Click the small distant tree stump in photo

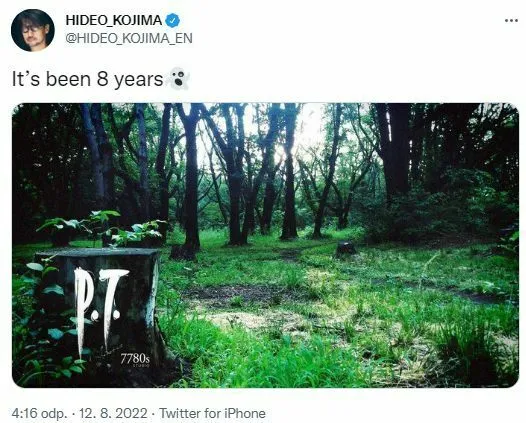pyautogui.click(x=346, y=249)
